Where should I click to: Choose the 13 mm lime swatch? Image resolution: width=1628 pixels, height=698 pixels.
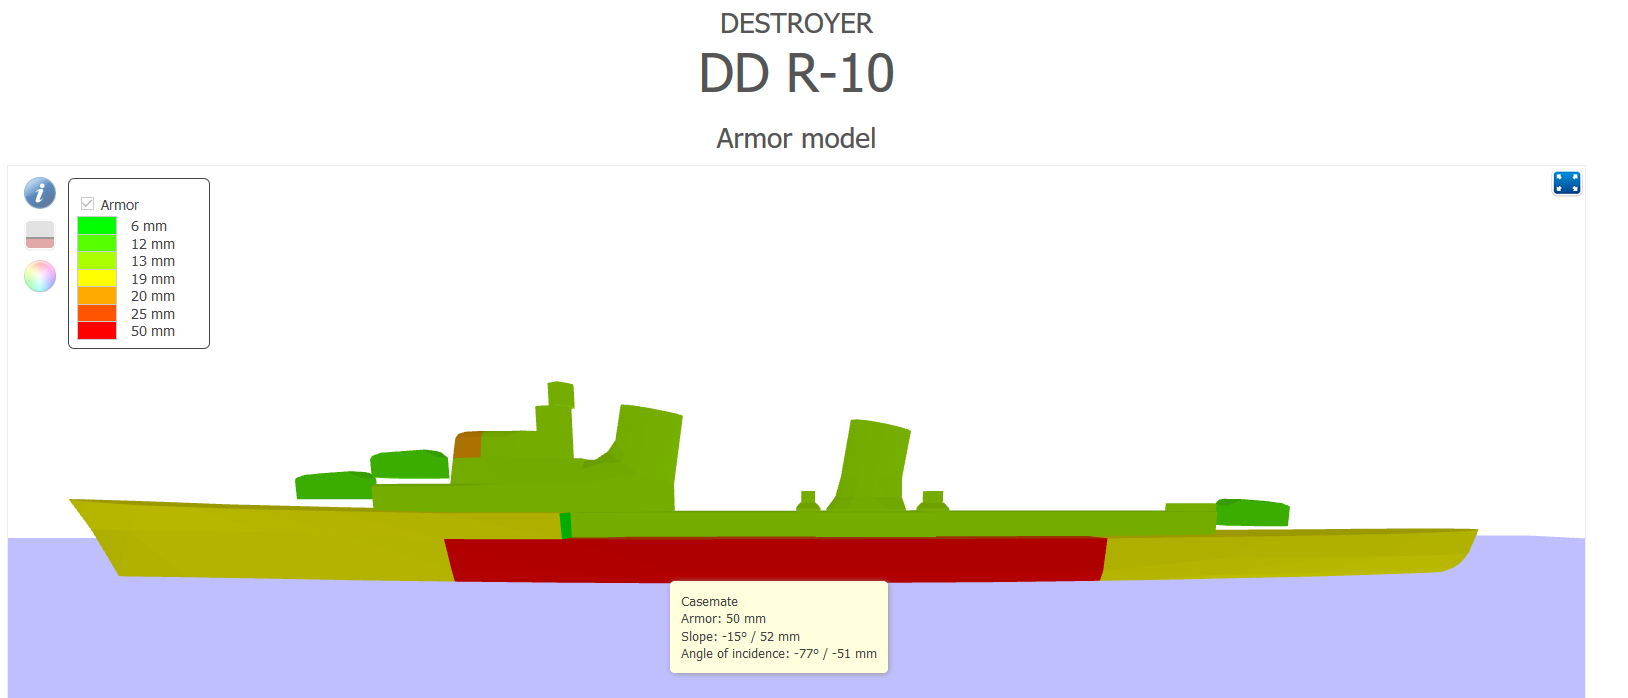(97, 261)
